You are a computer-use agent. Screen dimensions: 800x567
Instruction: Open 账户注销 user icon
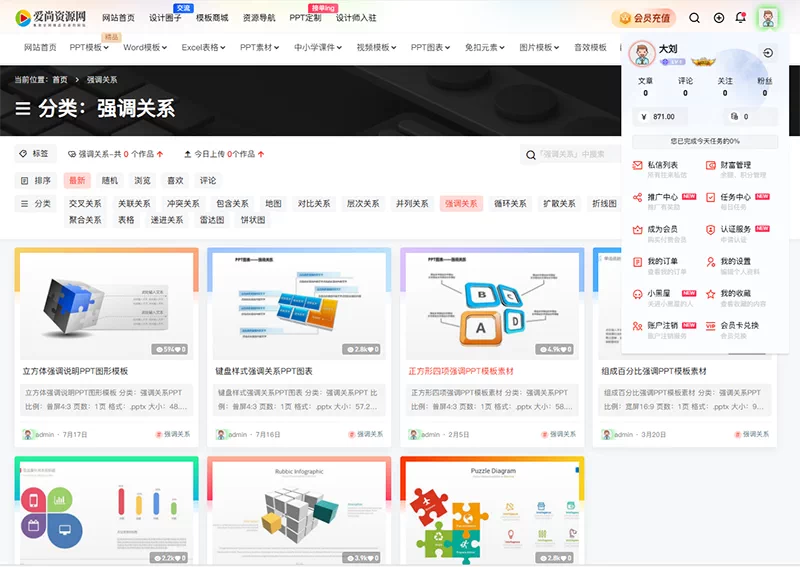(637, 326)
